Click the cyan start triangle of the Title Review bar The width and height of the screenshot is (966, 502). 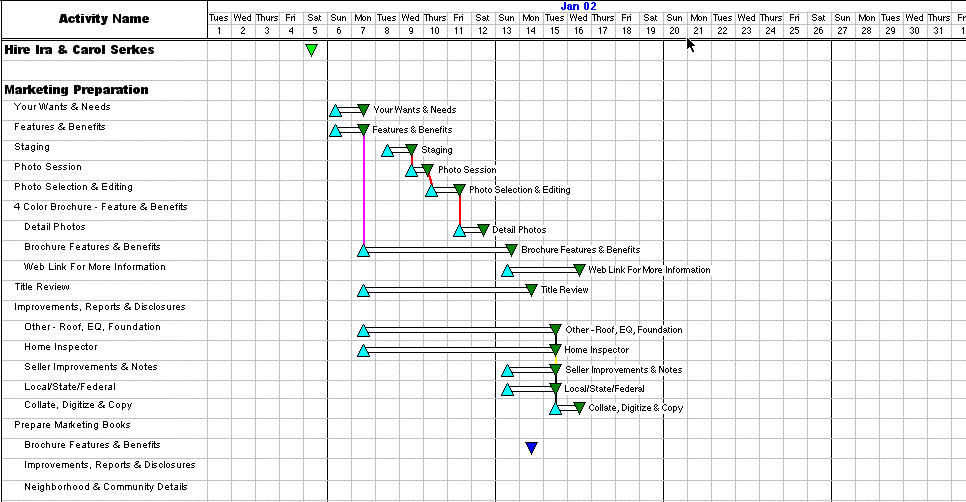[364, 291]
